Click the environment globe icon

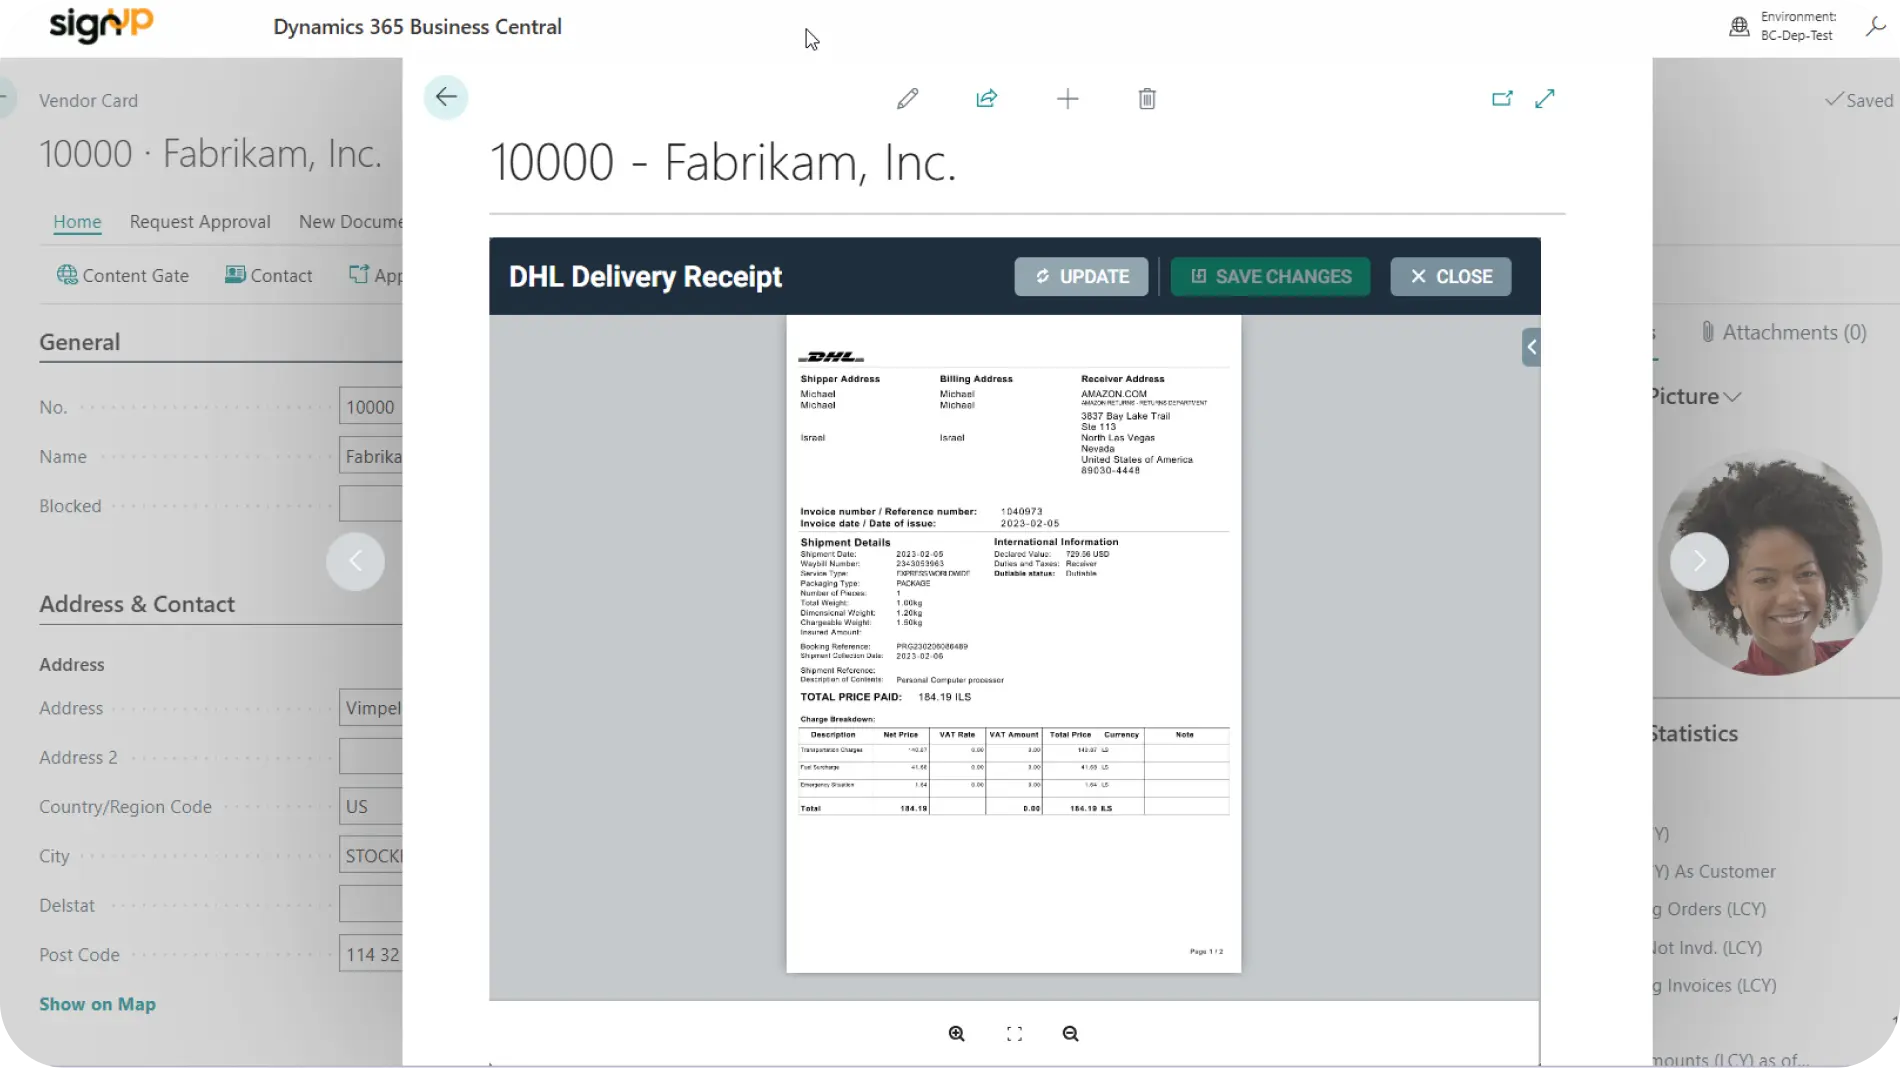[1739, 27]
